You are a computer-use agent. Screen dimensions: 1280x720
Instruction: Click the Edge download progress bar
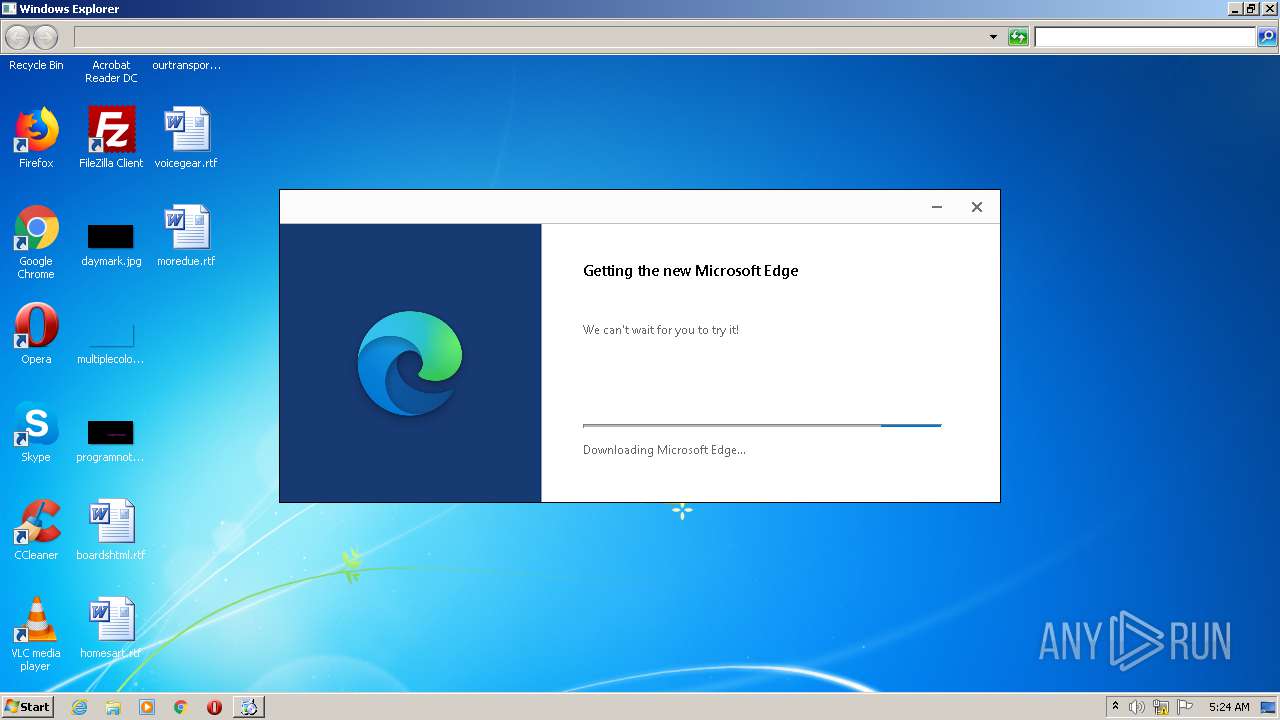point(762,426)
